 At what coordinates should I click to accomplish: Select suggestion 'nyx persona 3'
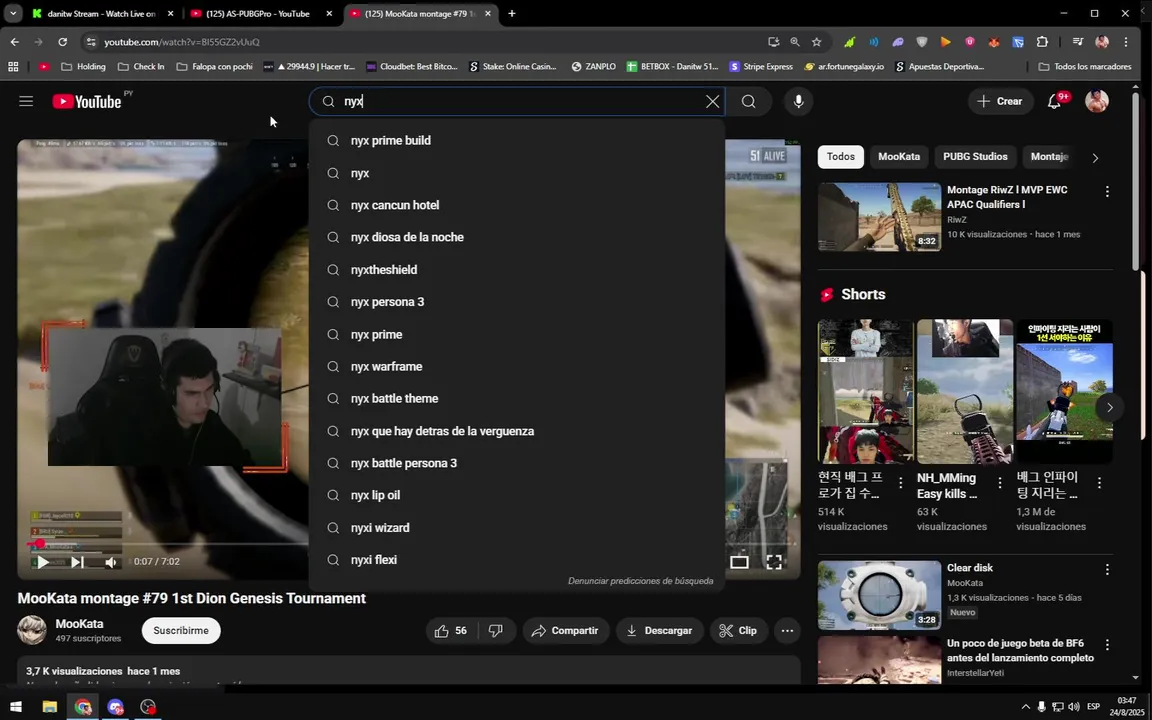tap(516, 302)
